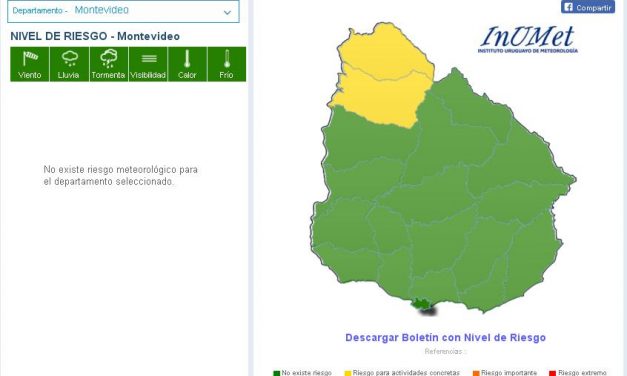
Task: Open the Departamento Montevideo dropdown
Action: pos(123,11)
